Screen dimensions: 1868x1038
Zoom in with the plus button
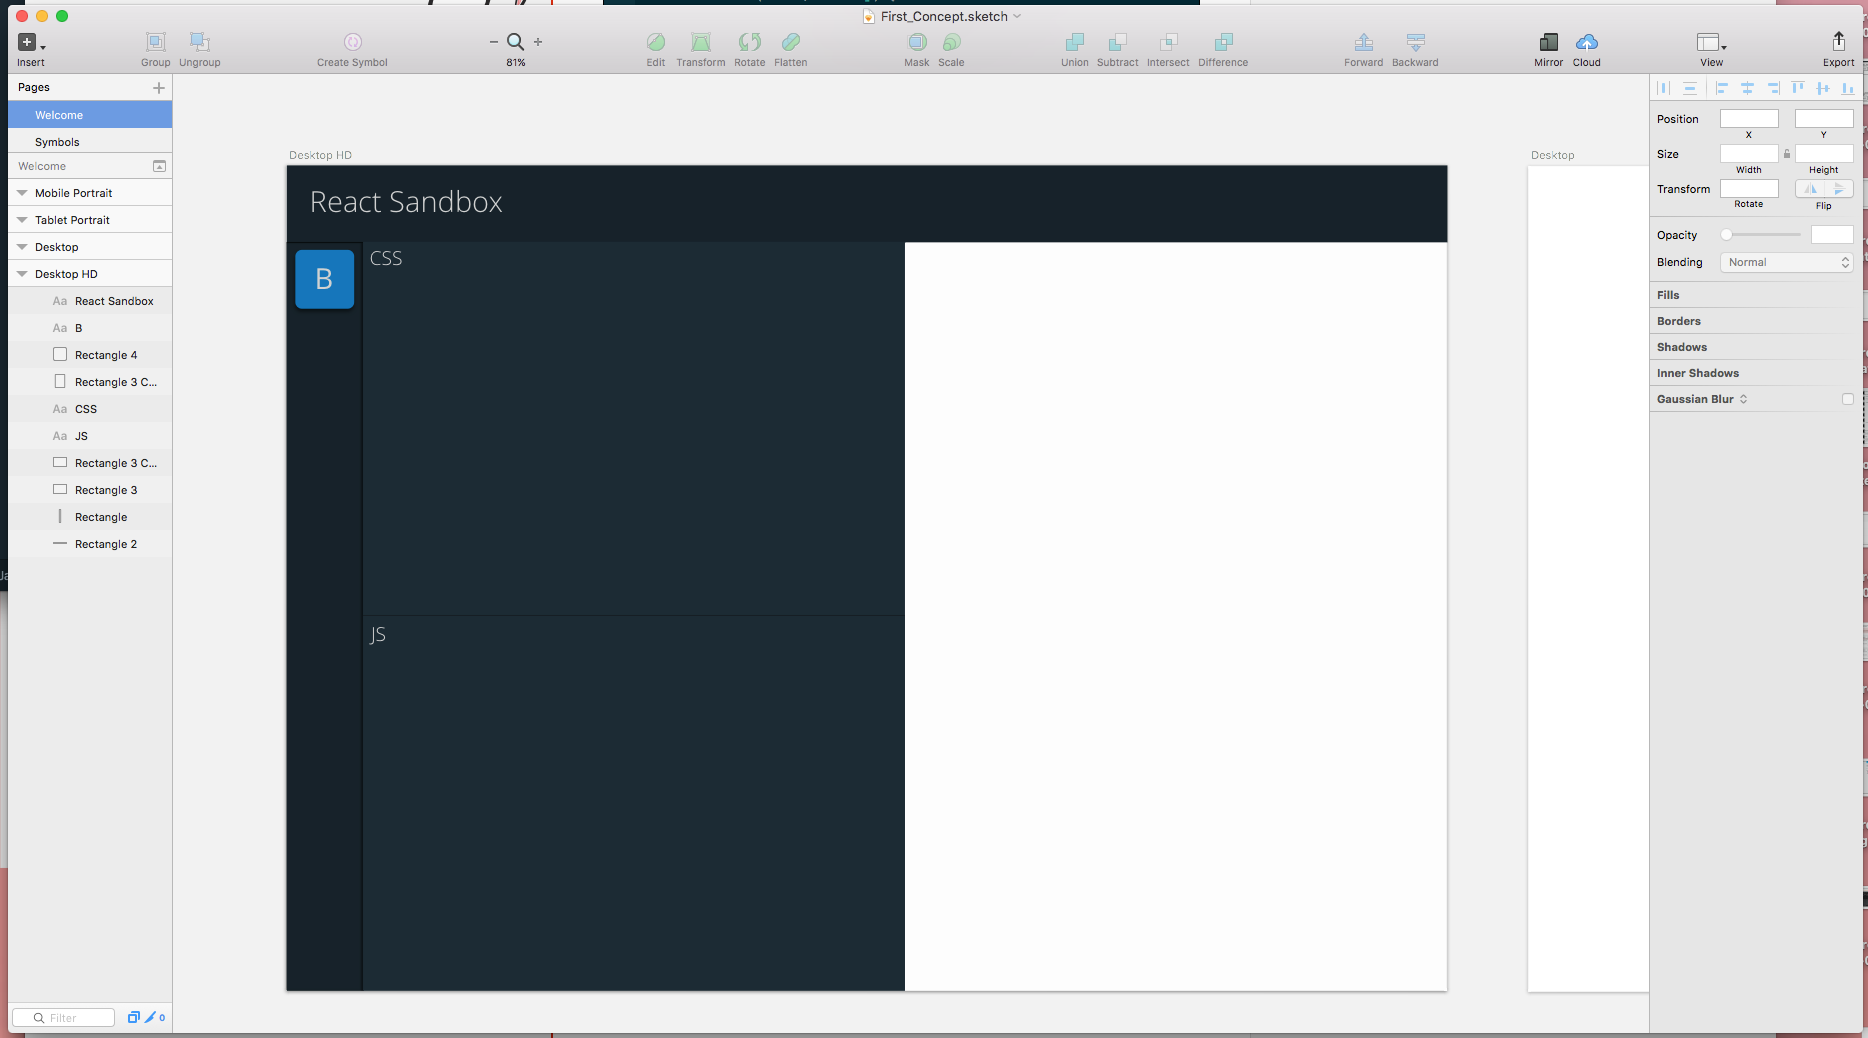[538, 42]
